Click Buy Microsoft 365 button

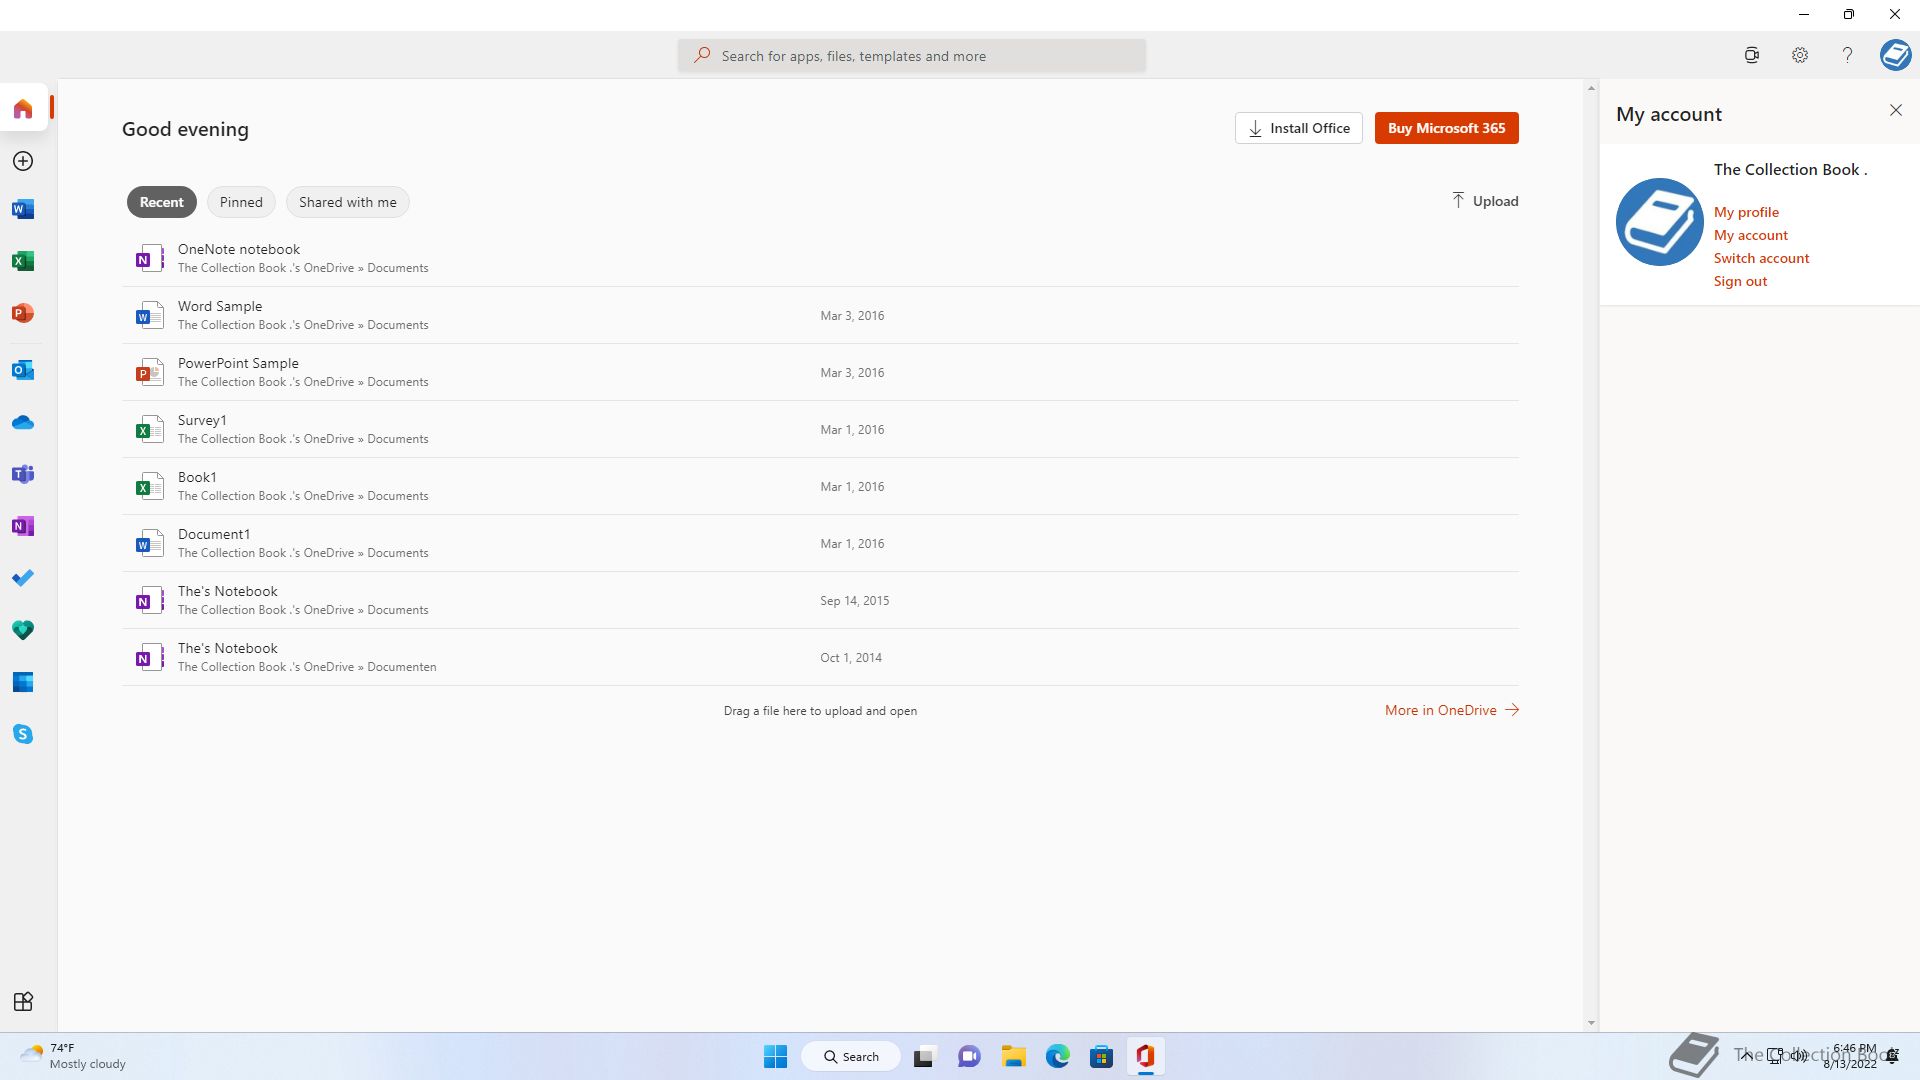pyautogui.click(x=1446, y=128)
